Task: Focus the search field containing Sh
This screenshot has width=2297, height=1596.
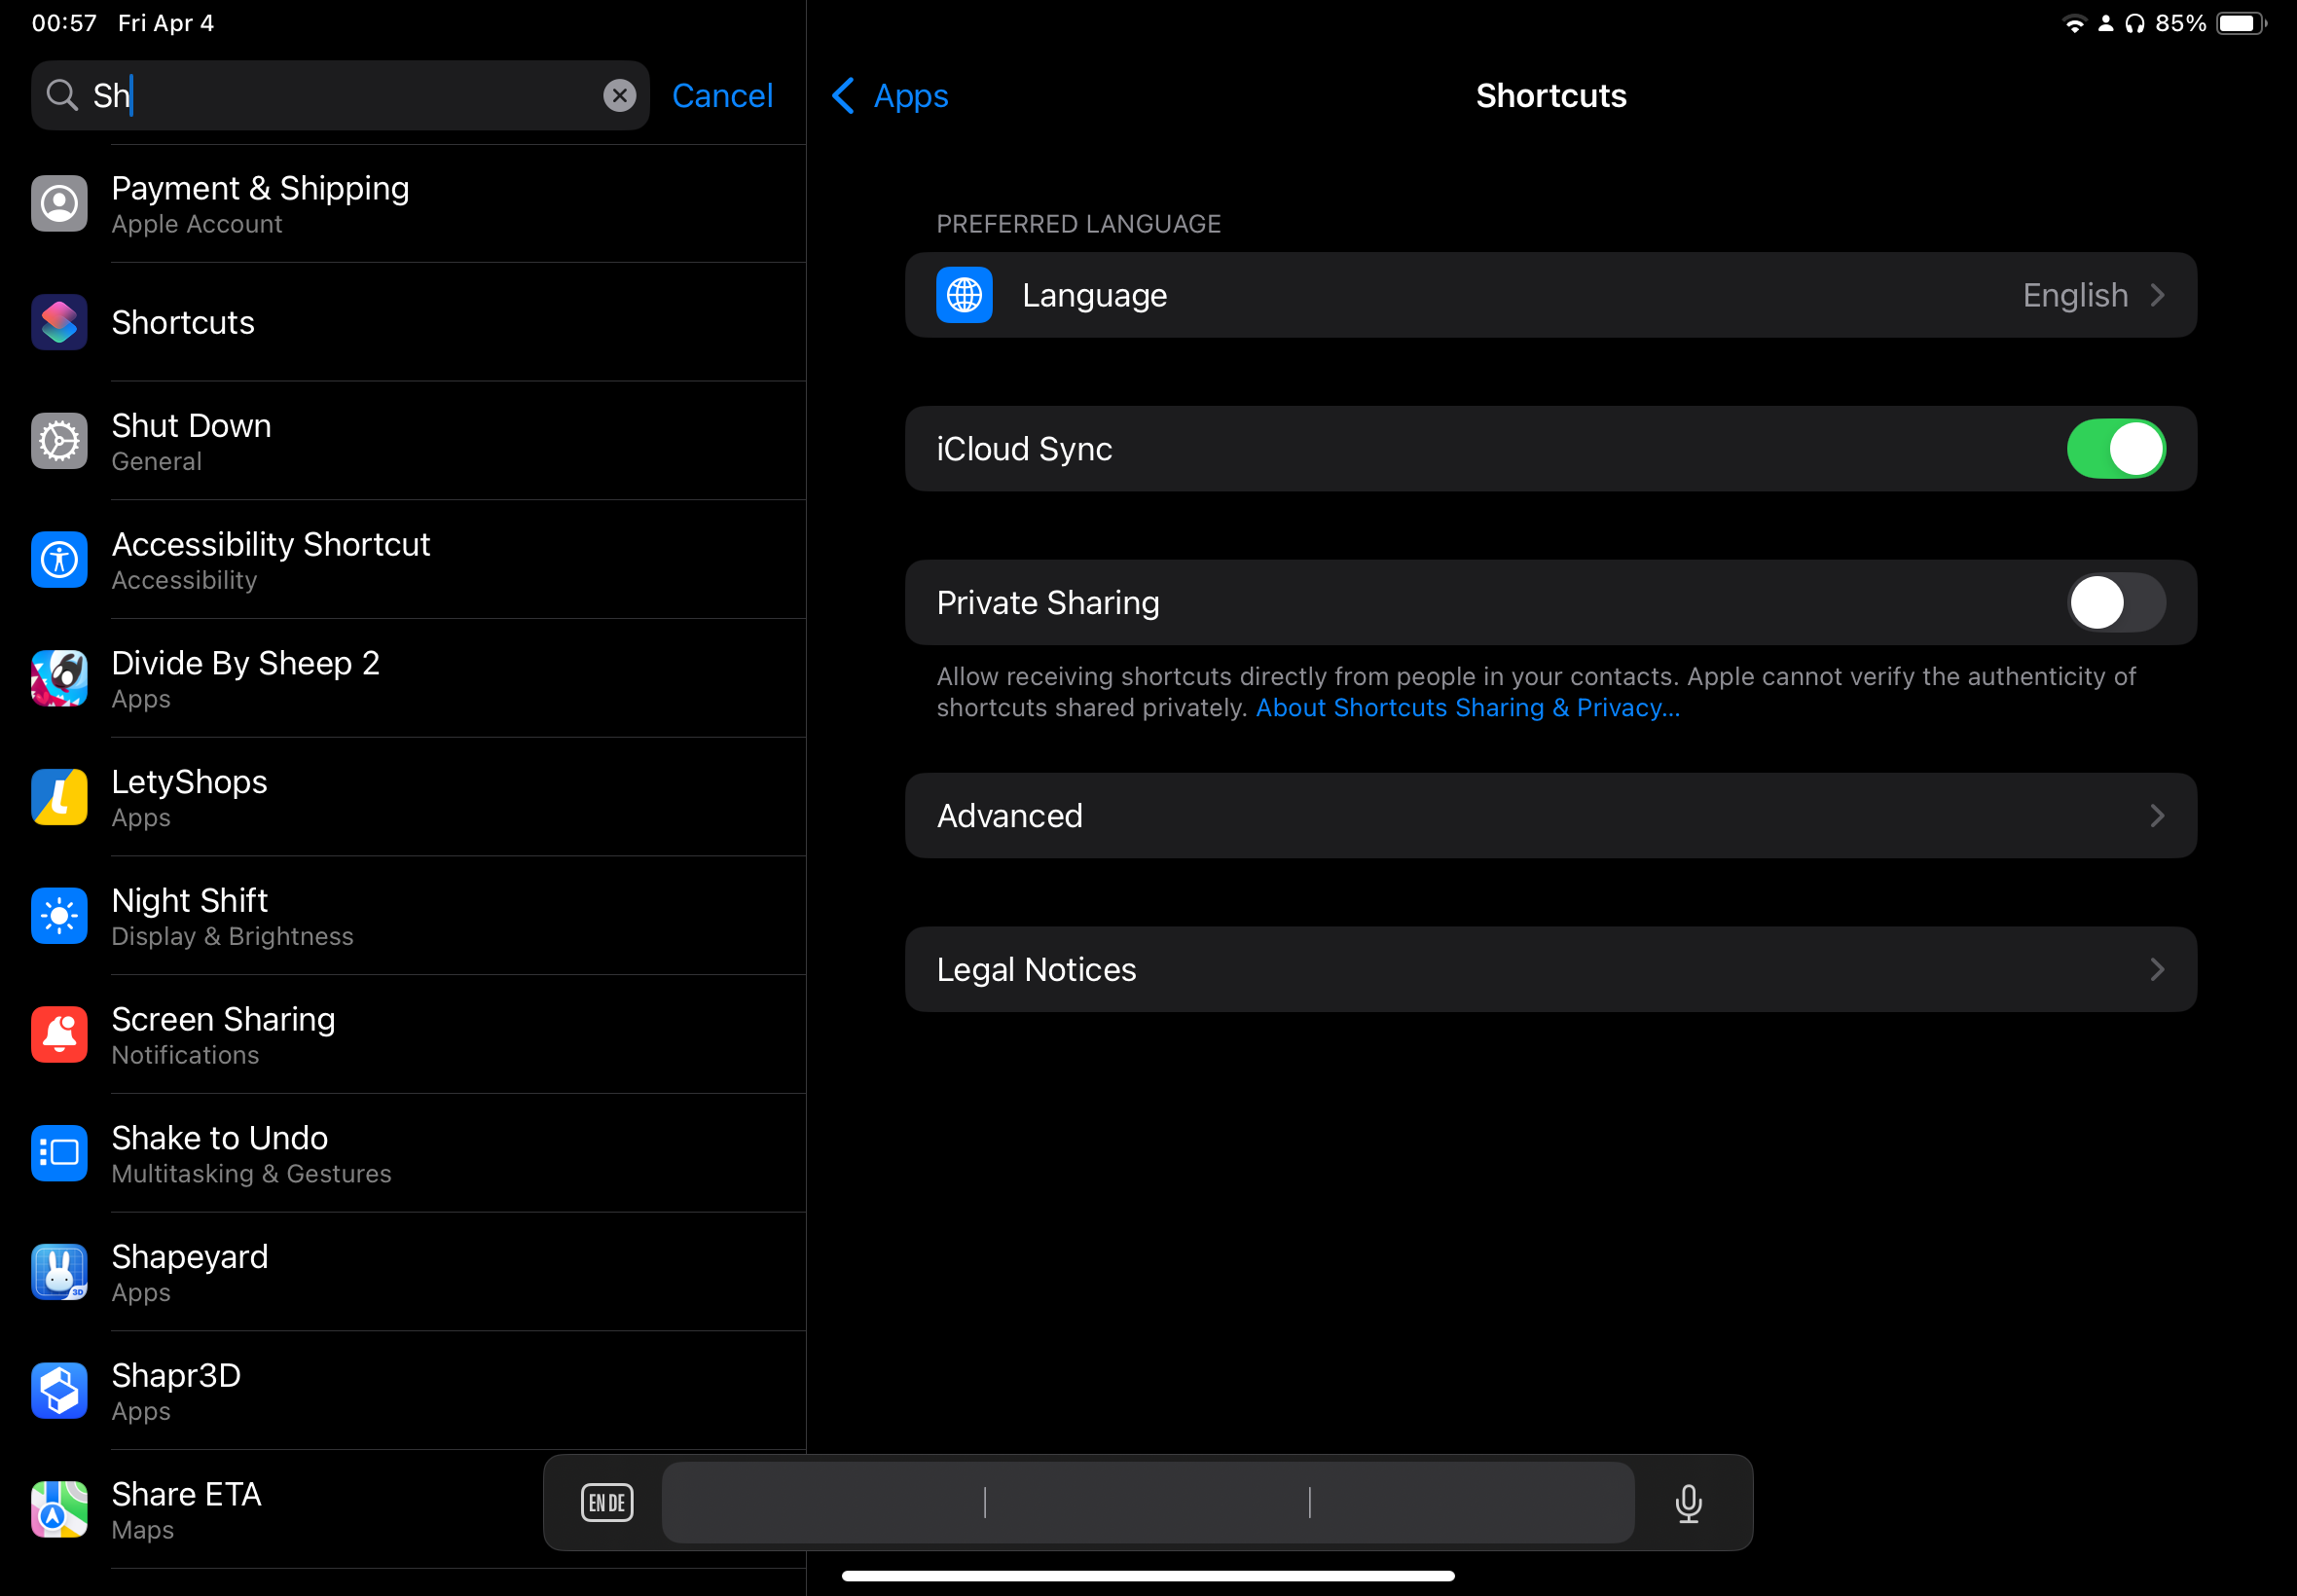Action: (340, 95)
